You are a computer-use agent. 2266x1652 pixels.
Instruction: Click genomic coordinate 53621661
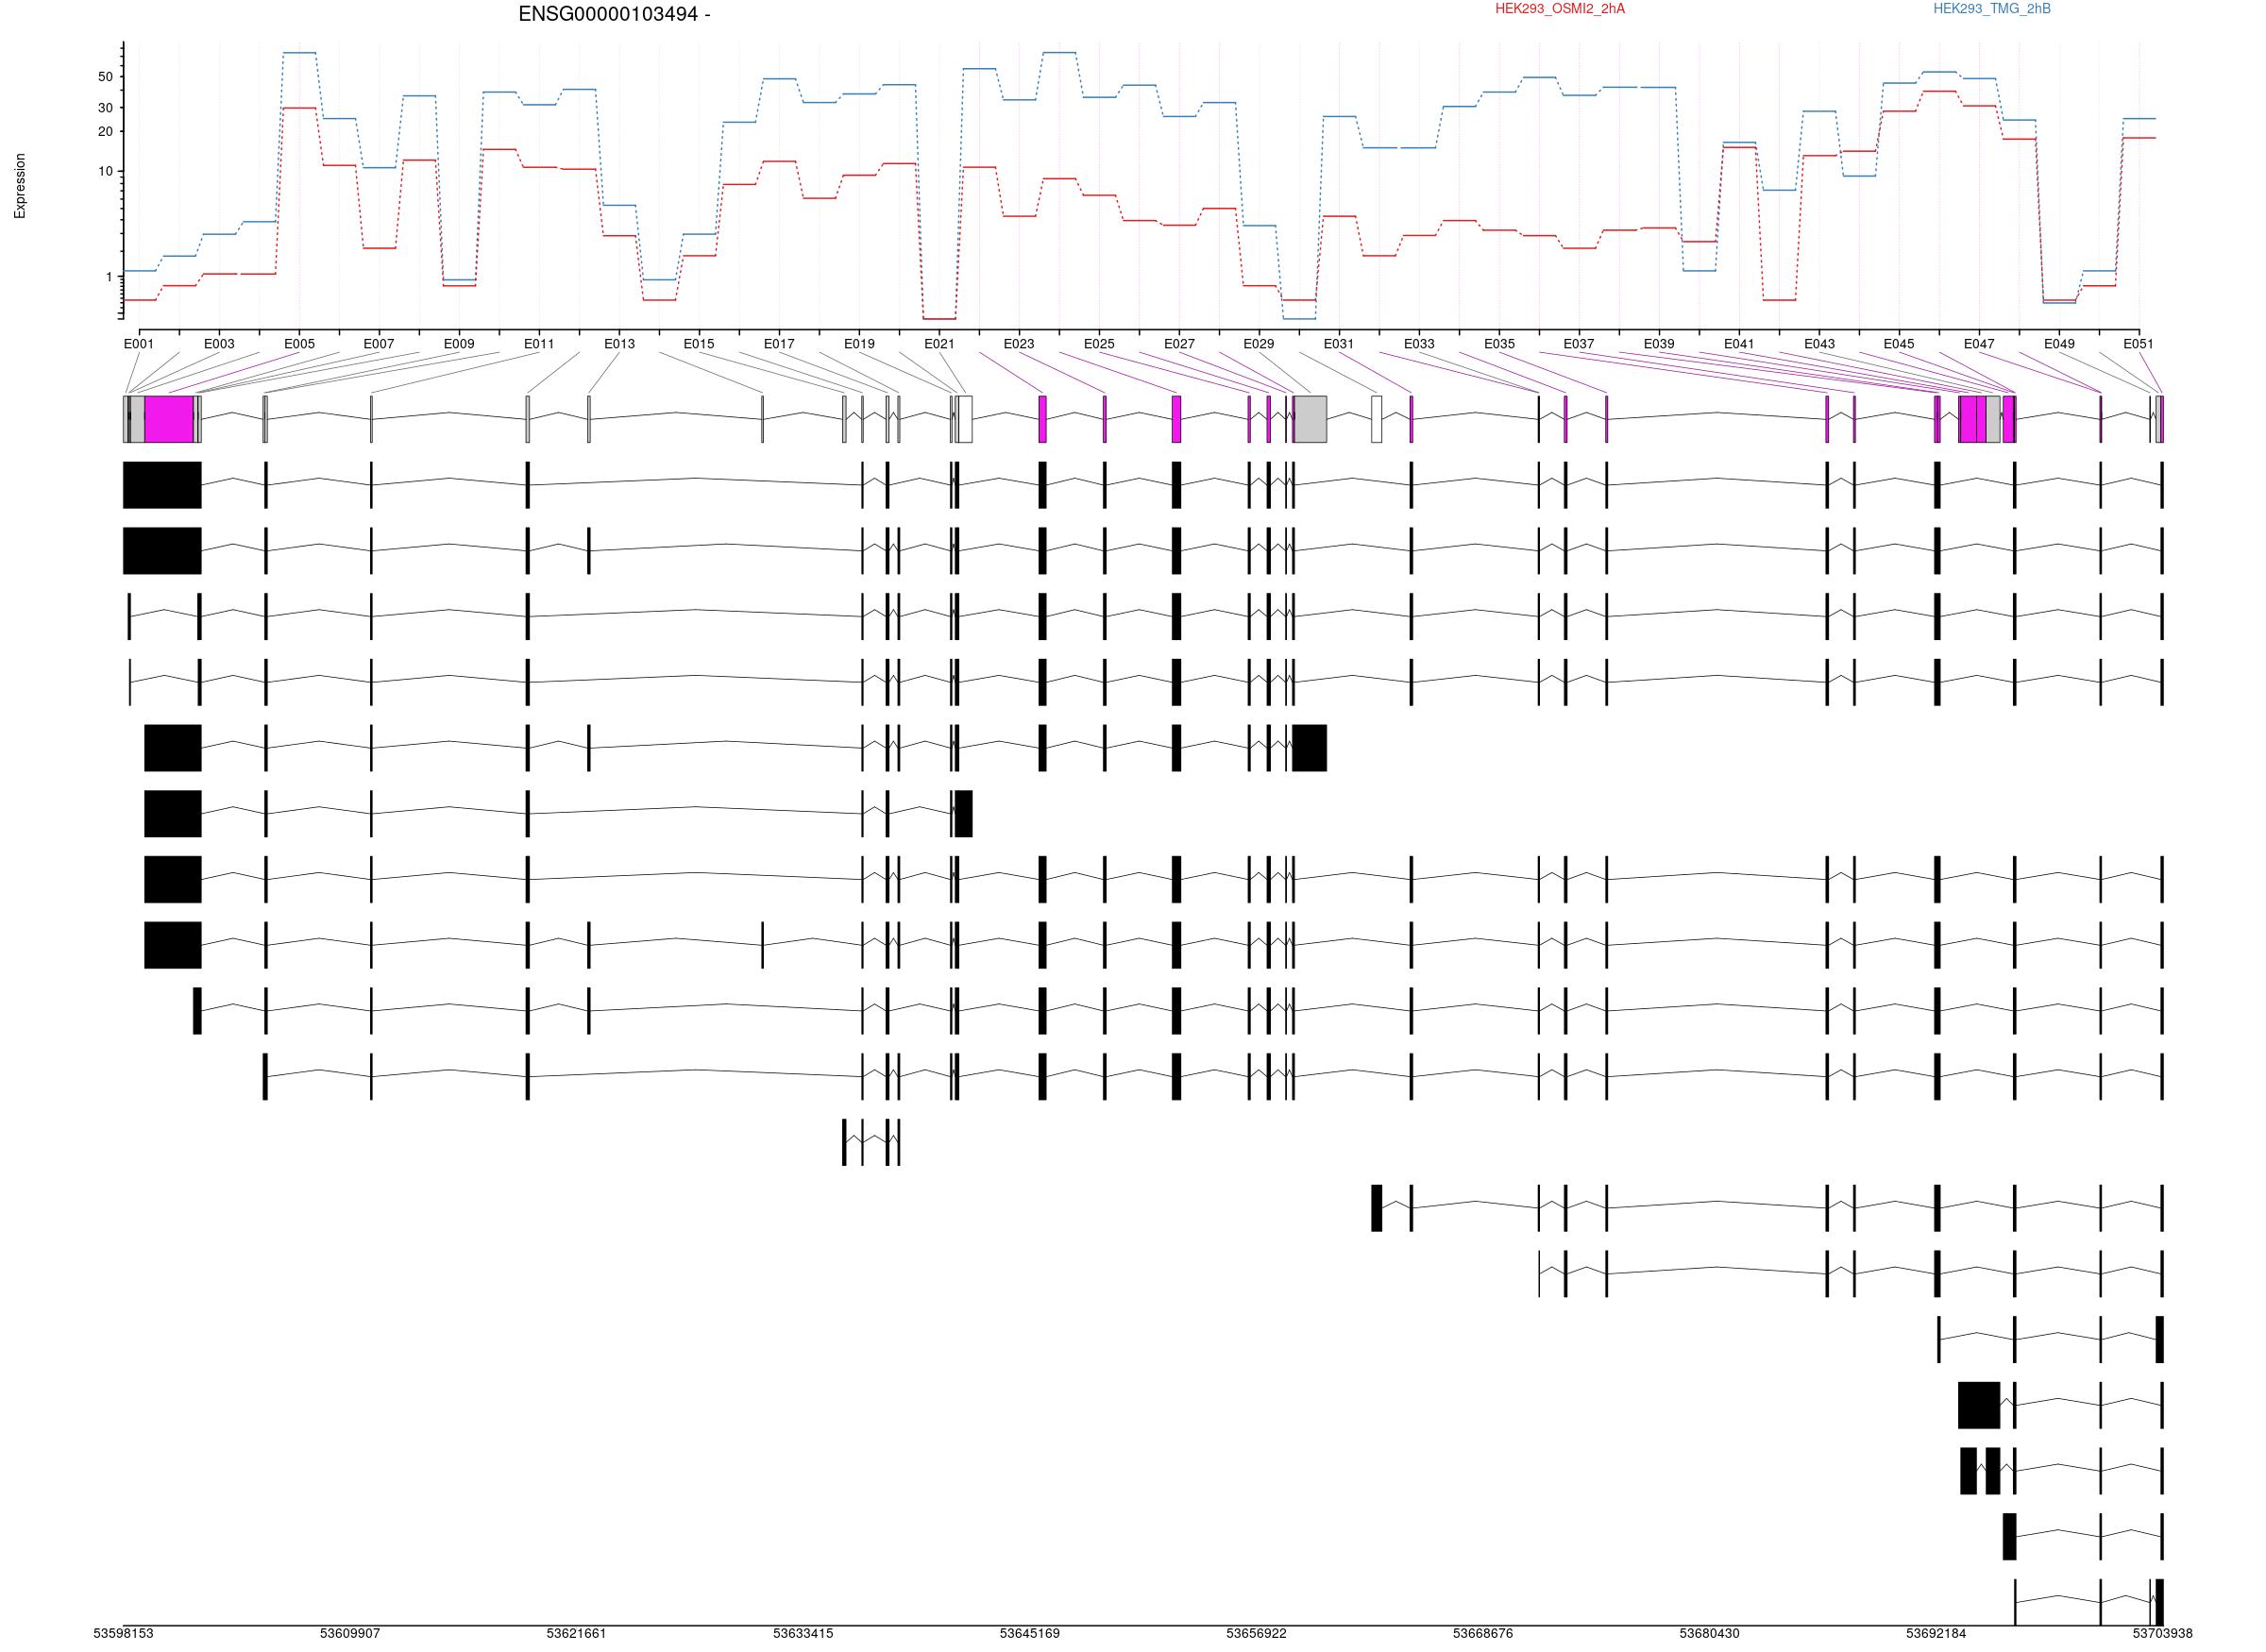577,1634
